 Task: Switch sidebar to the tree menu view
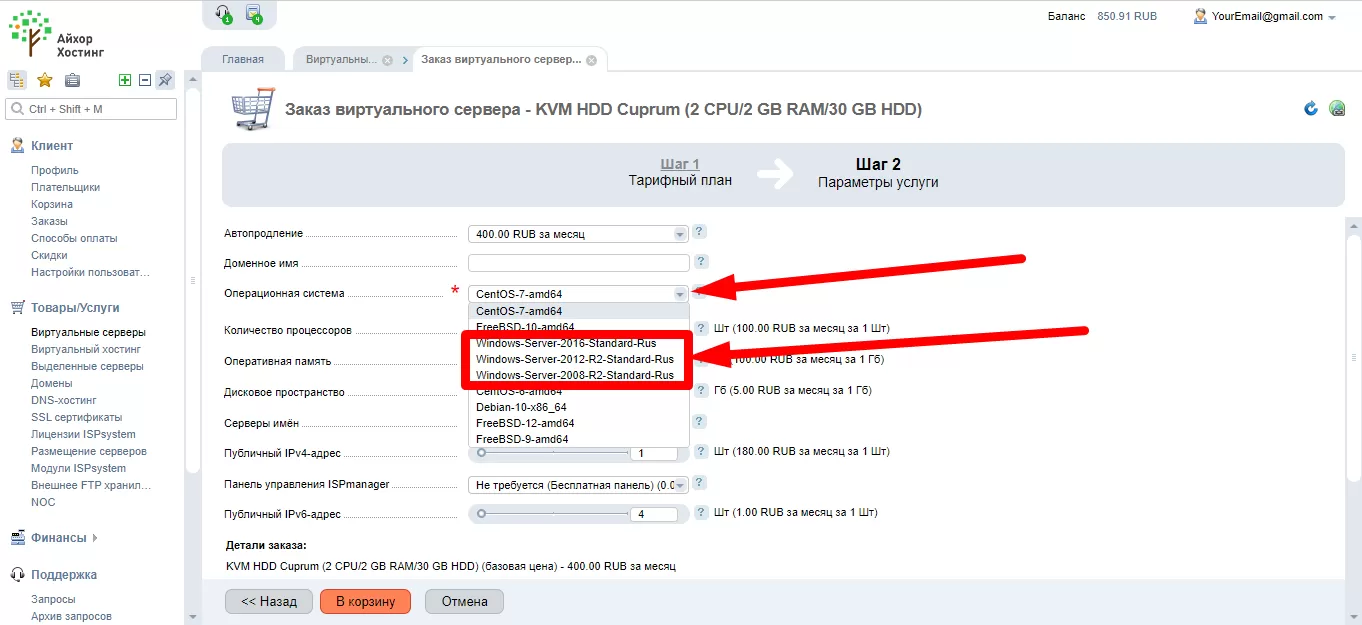click(17, 80)
